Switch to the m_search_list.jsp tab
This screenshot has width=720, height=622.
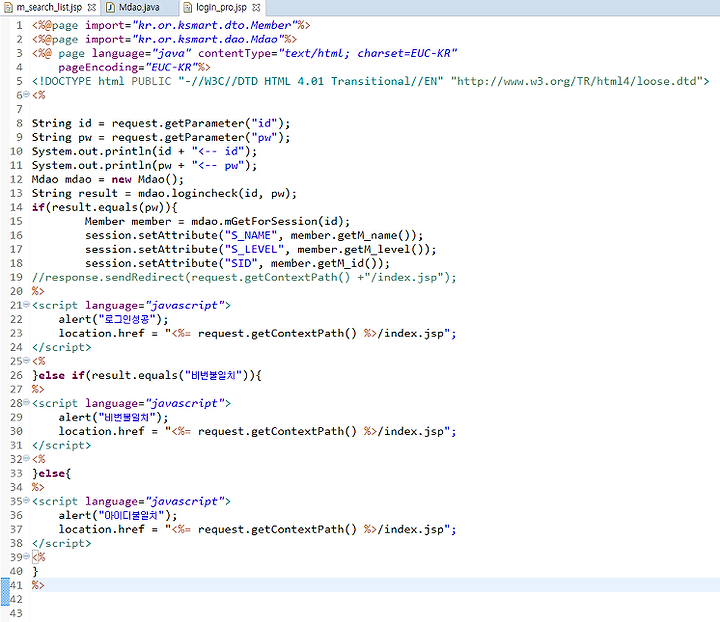[x=49, y=7]
